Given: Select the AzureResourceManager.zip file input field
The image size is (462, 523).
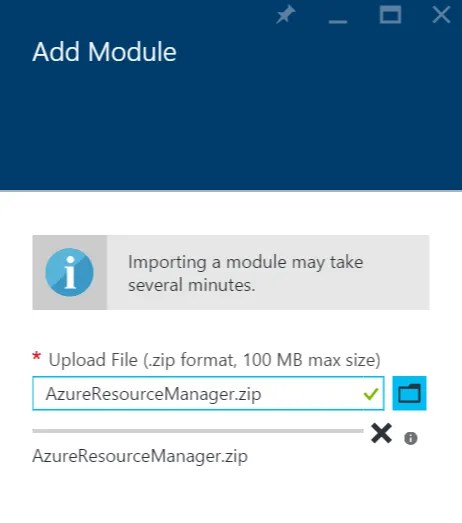Looking at the screenshot, I should [208, 393].
